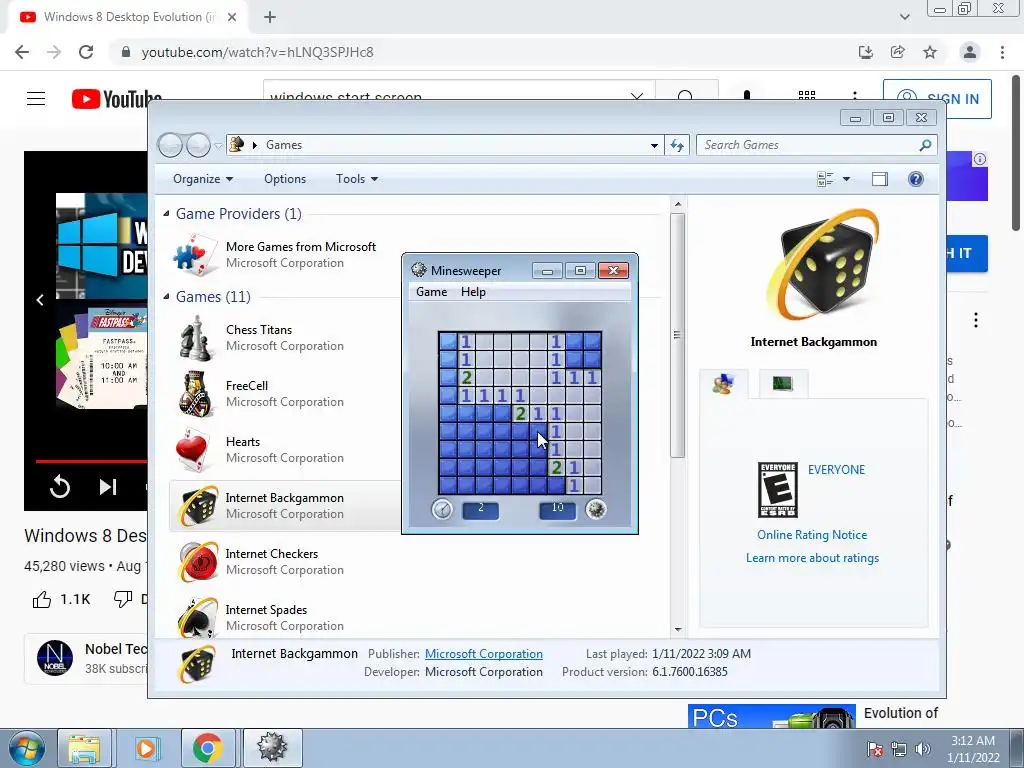Toggle the preview pane icon in Games toolbar
Viewport: 1024px width, 768px height.
click(880, 179)
